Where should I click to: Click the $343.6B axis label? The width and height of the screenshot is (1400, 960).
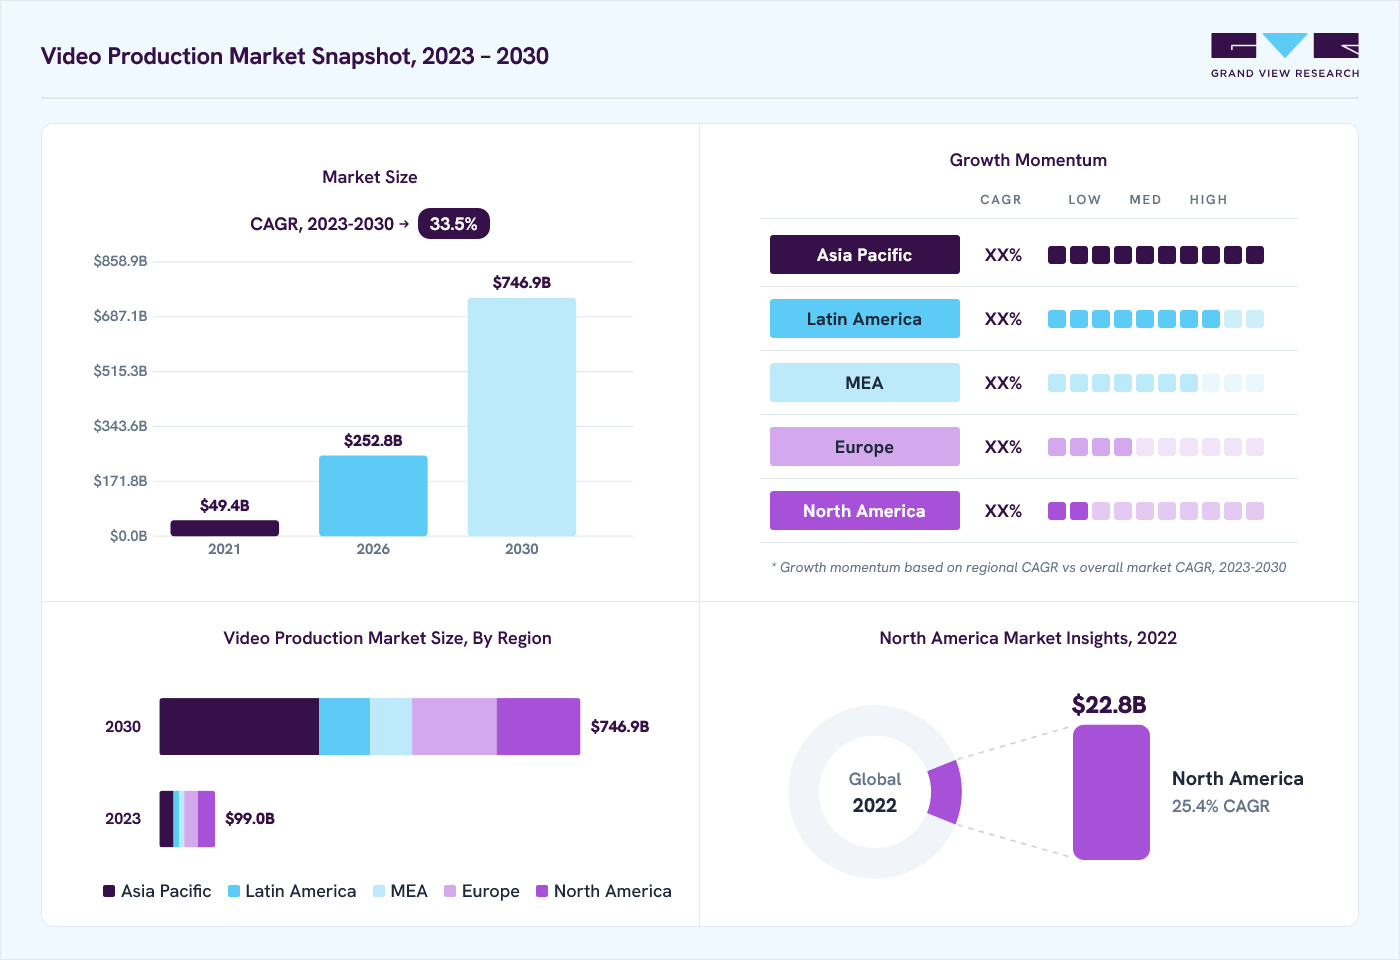click(x=120, y=426)
